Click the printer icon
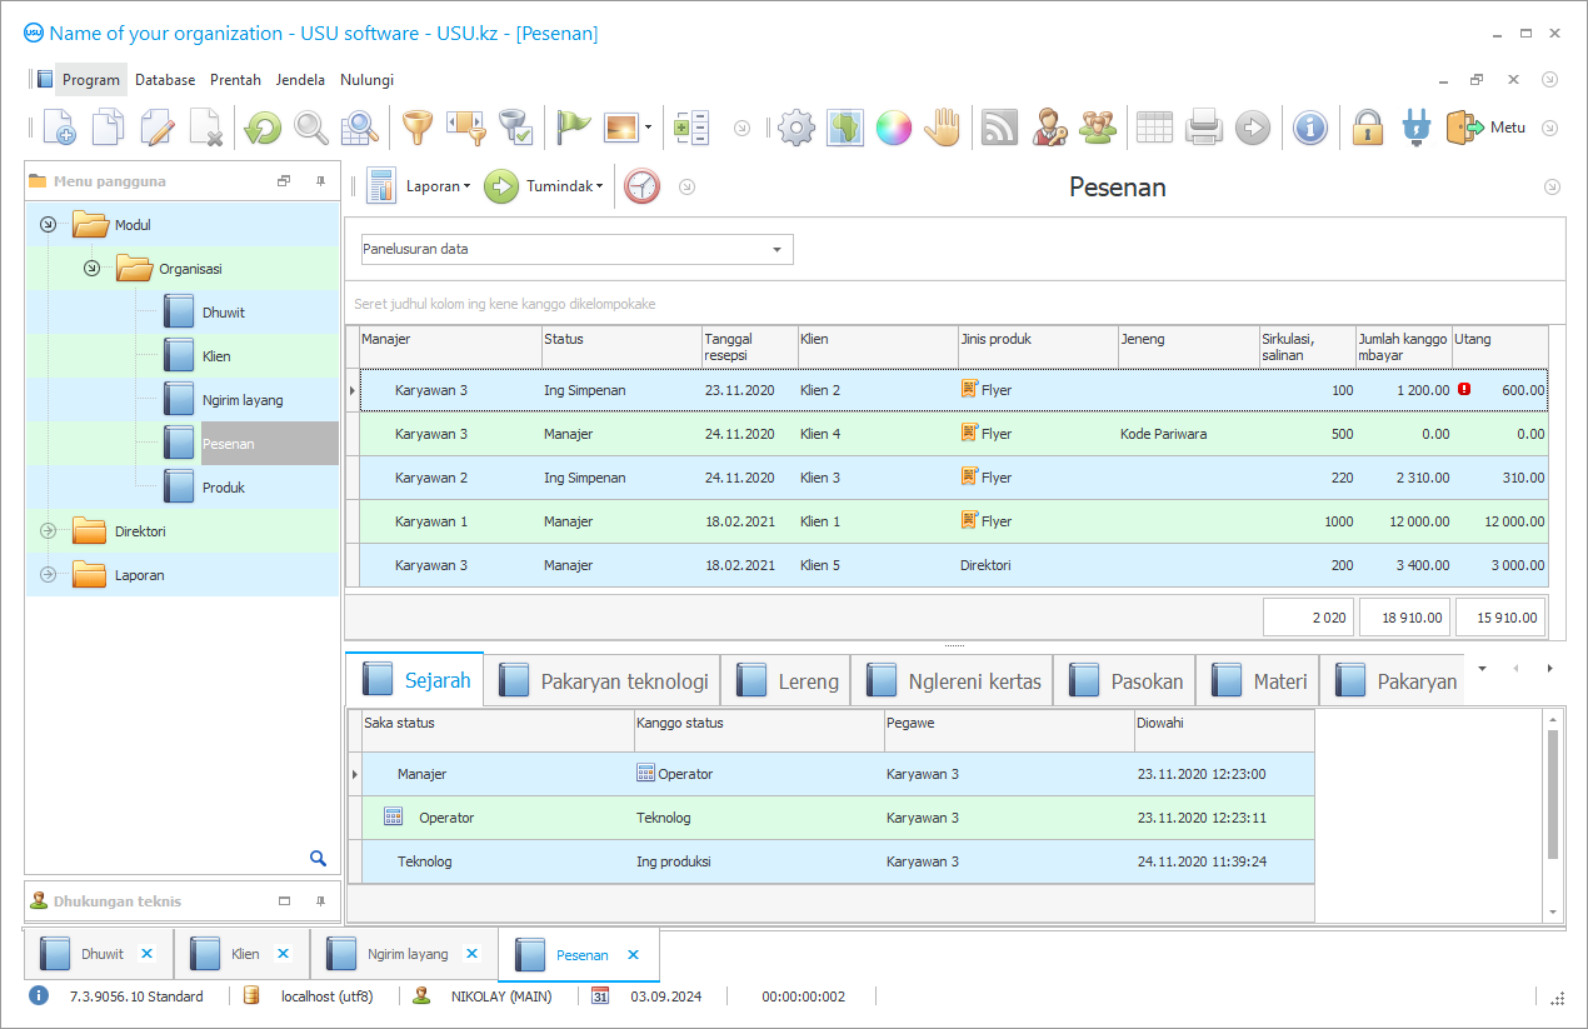The height and width of the screenshot is (1029, 1588). pos(1203,128)
